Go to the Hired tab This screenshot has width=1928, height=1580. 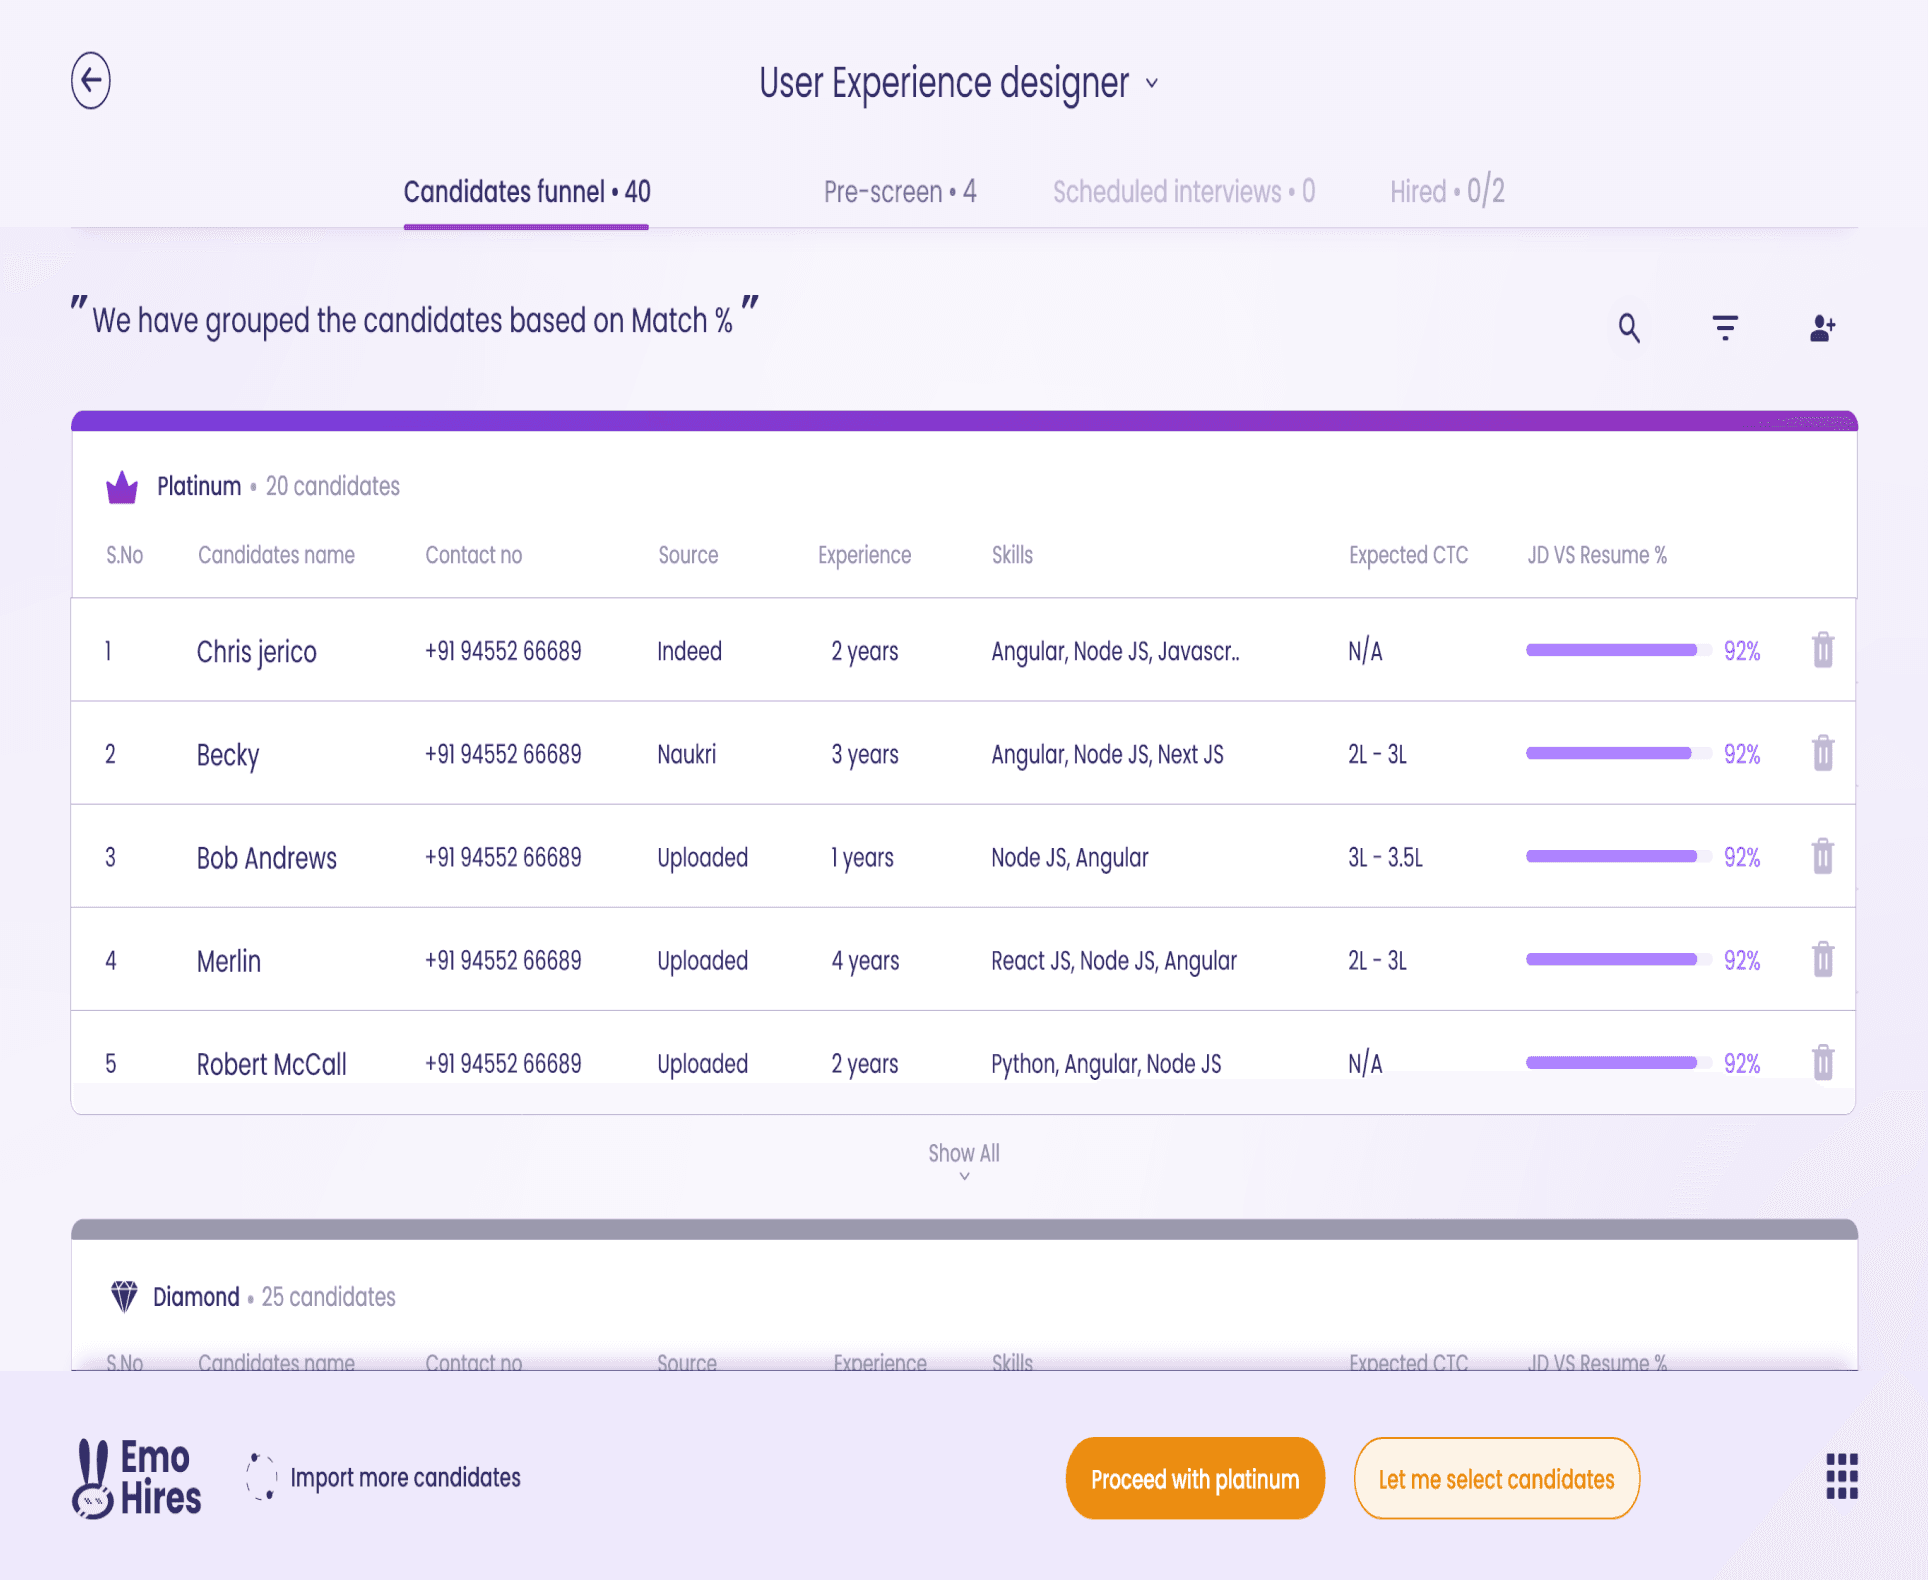(1446, 191)
